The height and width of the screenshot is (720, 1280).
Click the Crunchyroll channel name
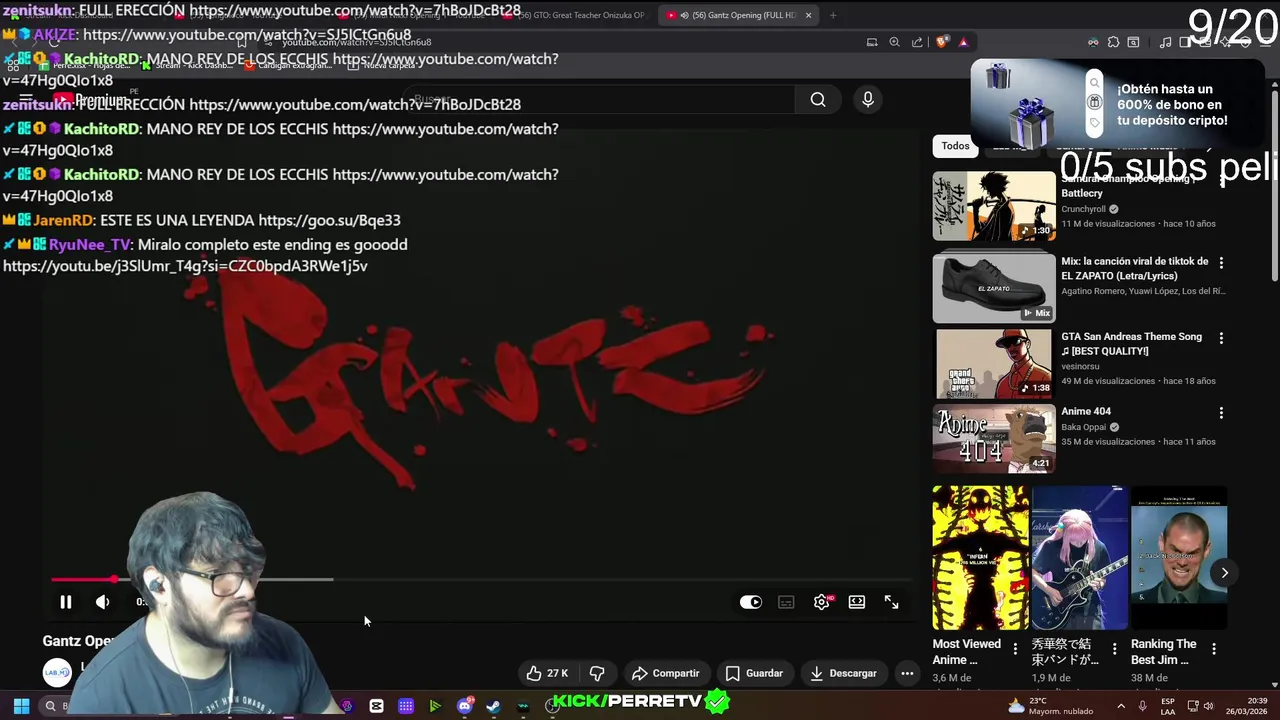point(1083,209)
